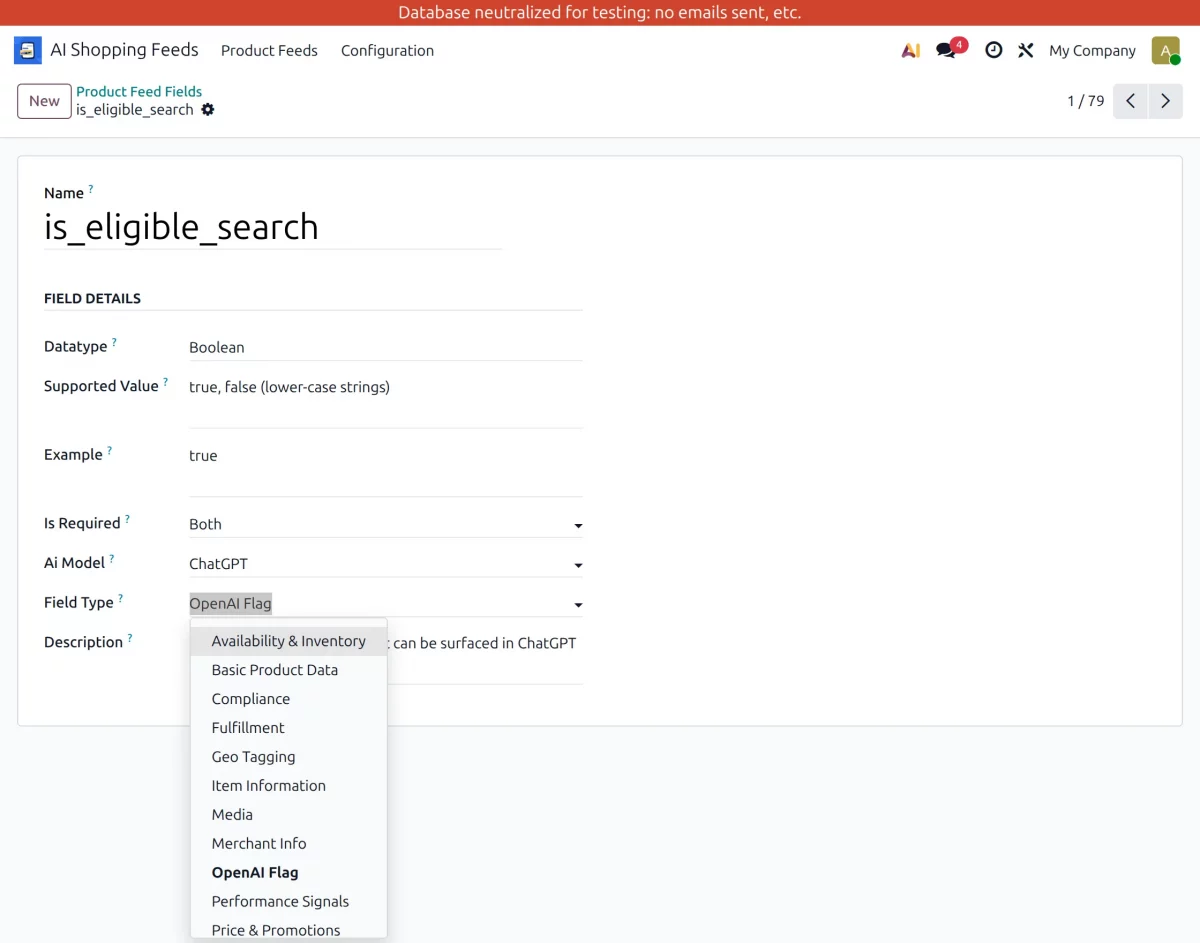Screen dimensions: 1200x943
Task: Click the AI Shopping Feeds app icon
Action: click(x=28, y=50)
